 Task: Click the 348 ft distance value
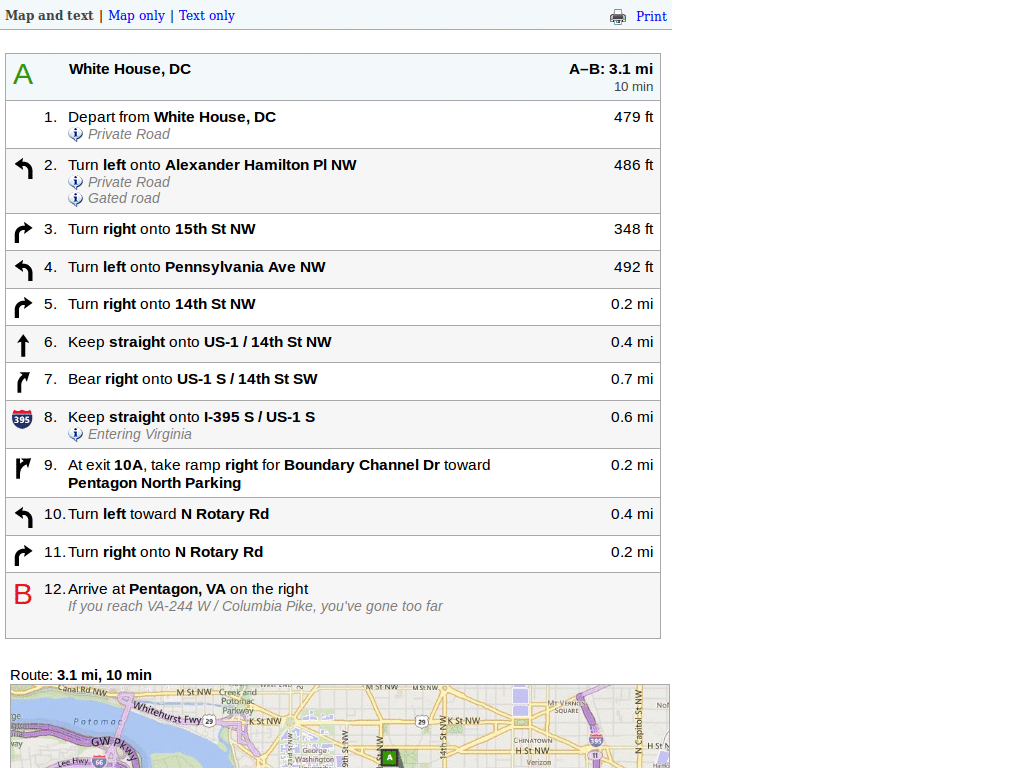(633, 229)
